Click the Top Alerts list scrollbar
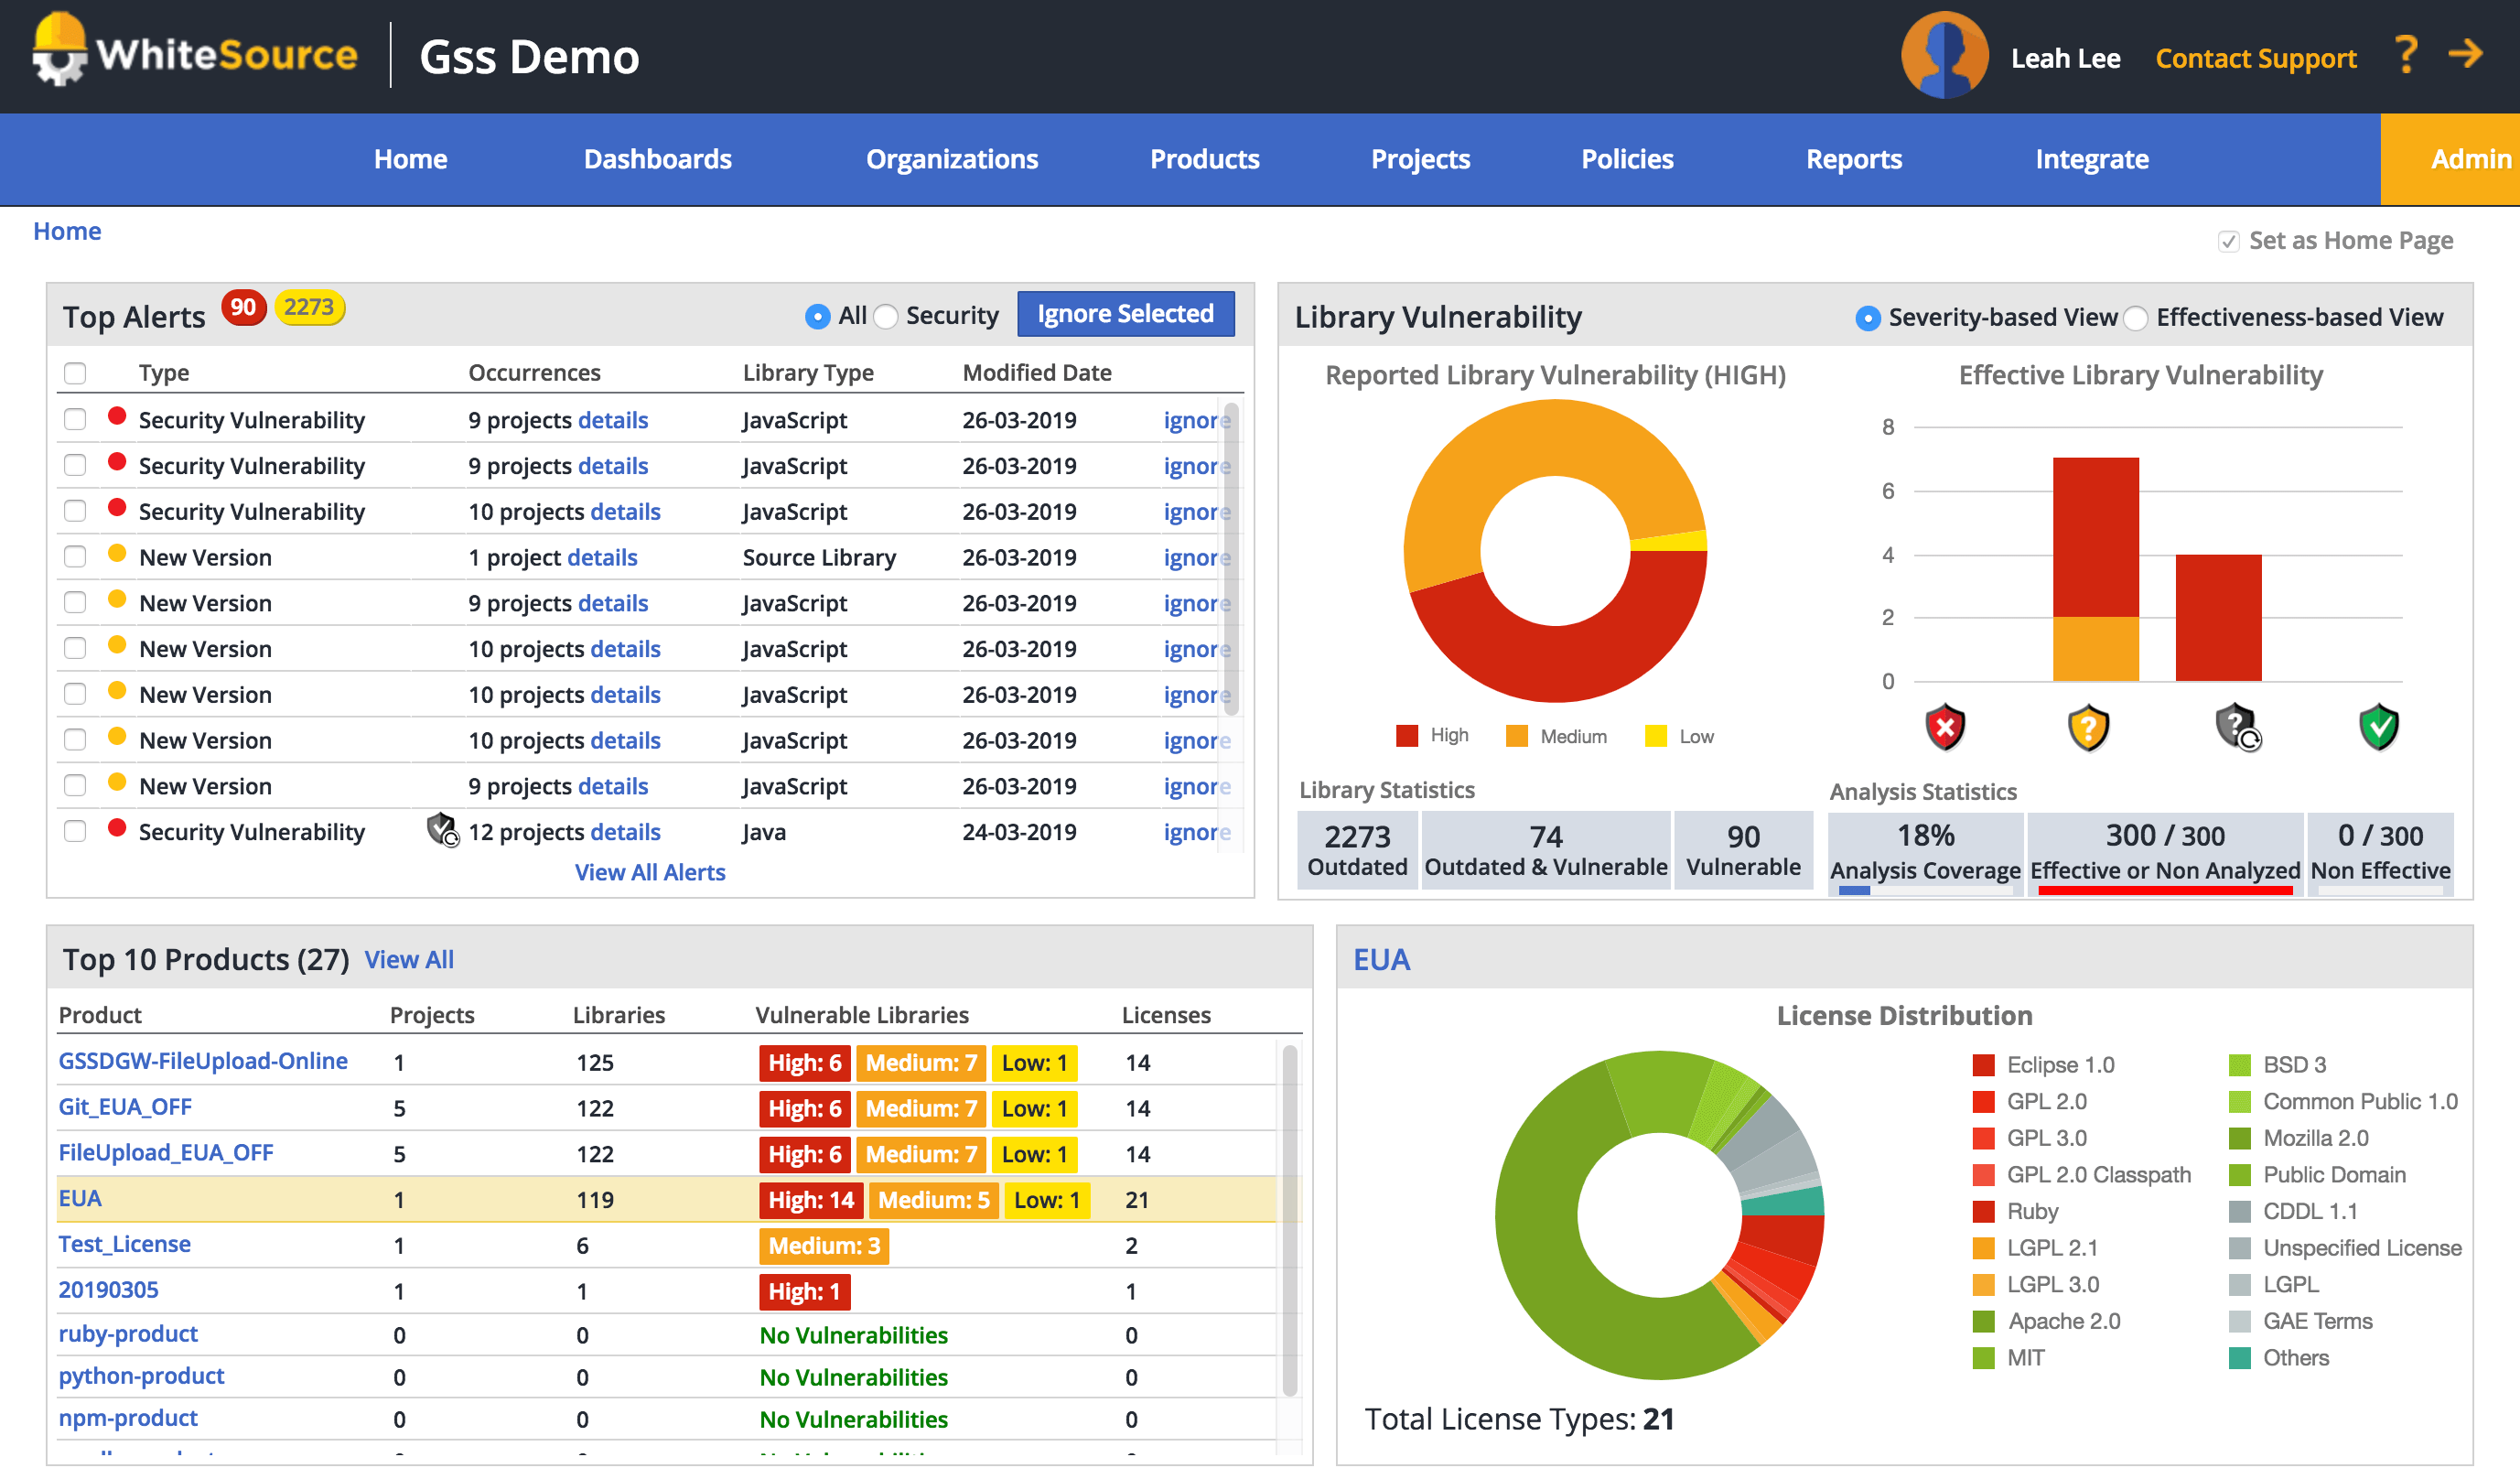 [1232, 560]
